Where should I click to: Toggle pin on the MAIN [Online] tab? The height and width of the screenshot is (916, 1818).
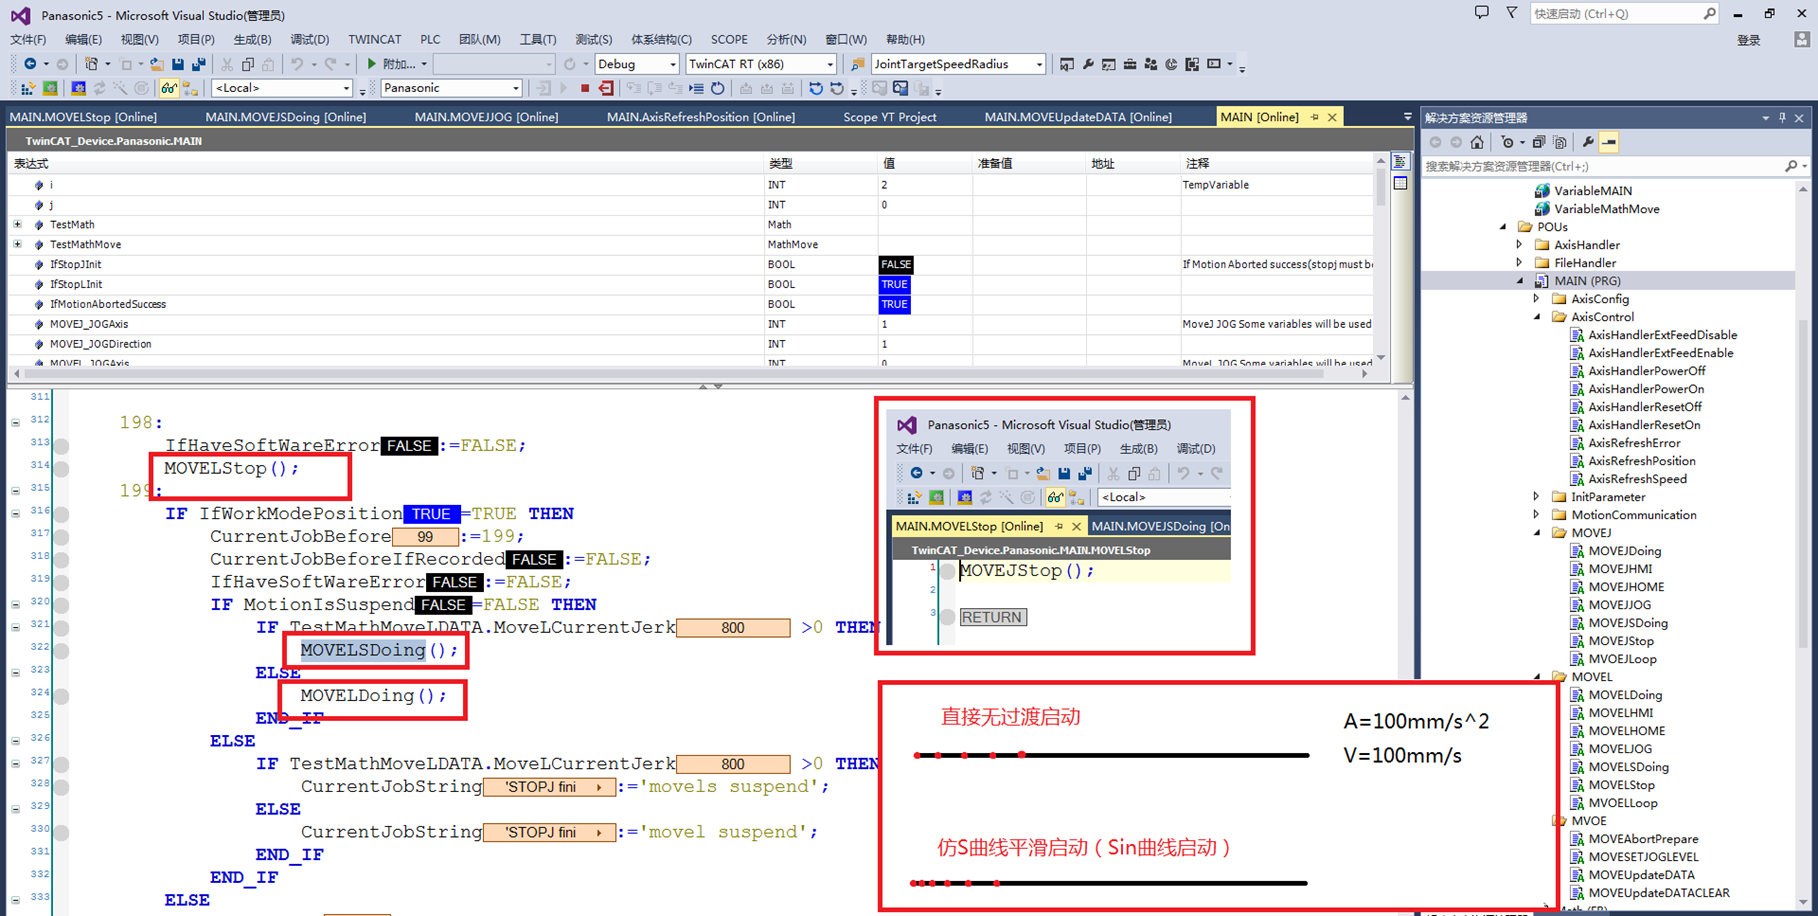click(1315, 117)
